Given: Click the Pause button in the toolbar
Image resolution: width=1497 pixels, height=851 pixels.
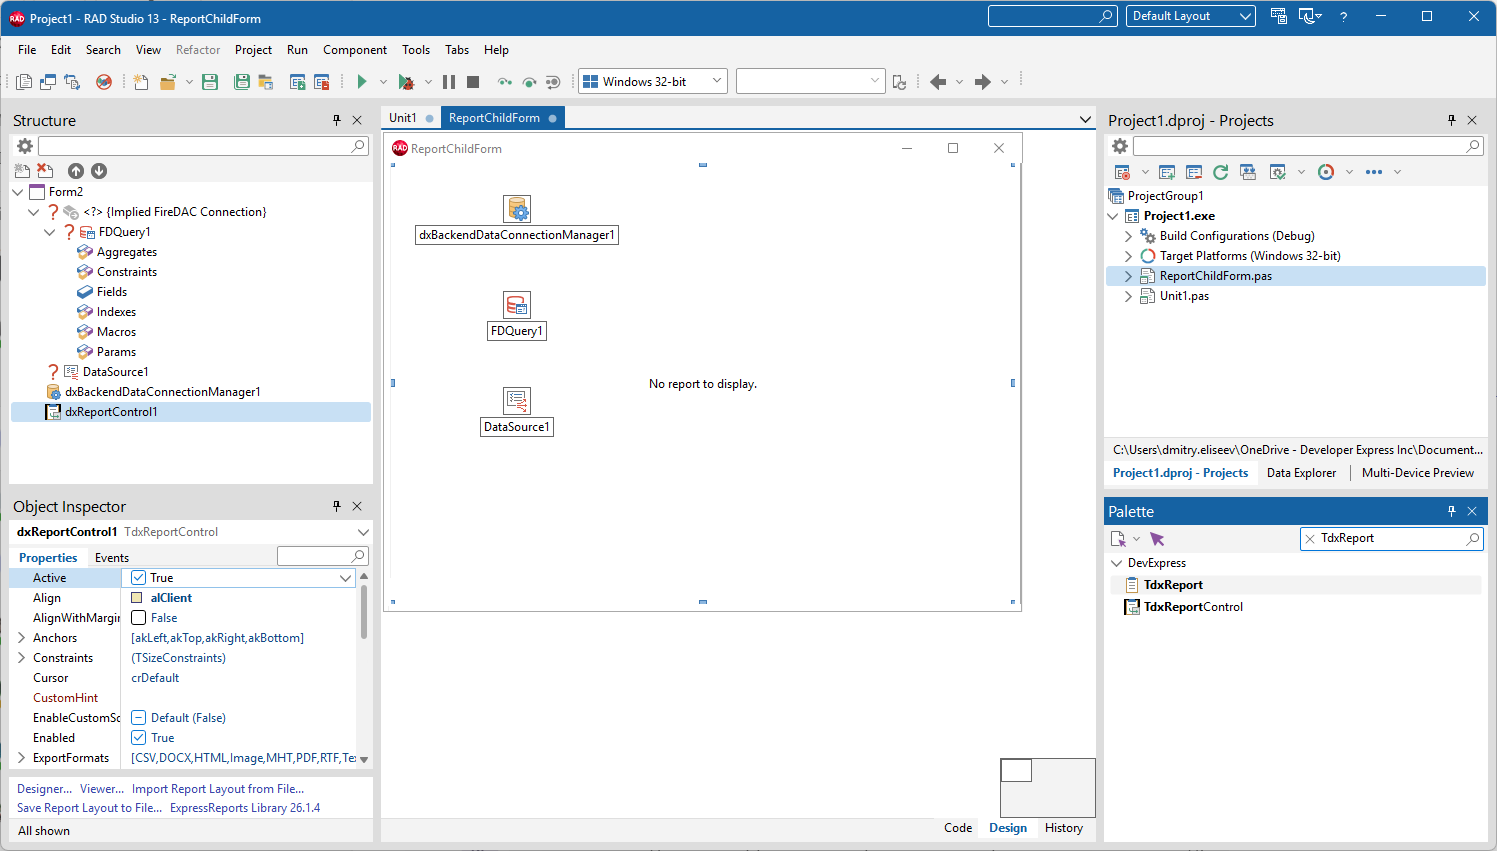Looking at the screenshot, I should [449, 82].
